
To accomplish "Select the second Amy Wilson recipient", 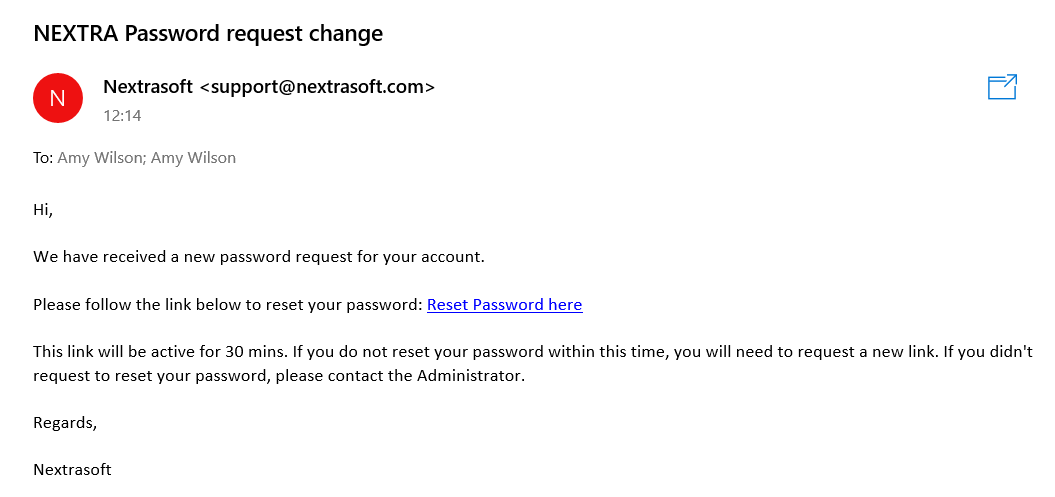I will click(193, 158).
